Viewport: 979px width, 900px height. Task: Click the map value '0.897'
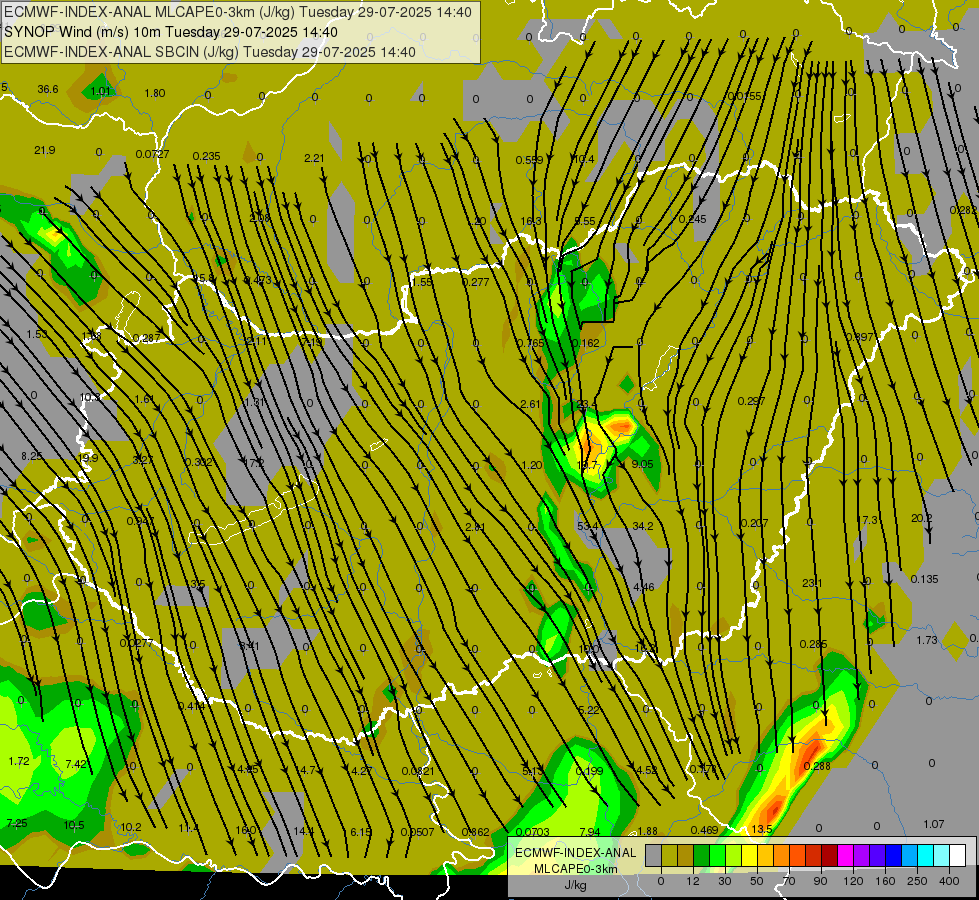click(860, 337)
